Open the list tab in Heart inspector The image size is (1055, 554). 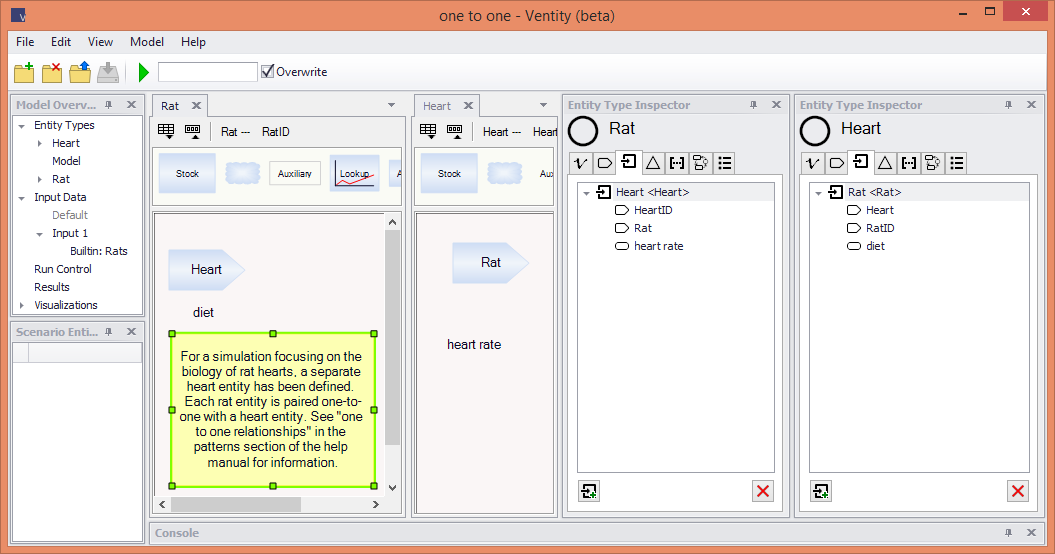956,163
